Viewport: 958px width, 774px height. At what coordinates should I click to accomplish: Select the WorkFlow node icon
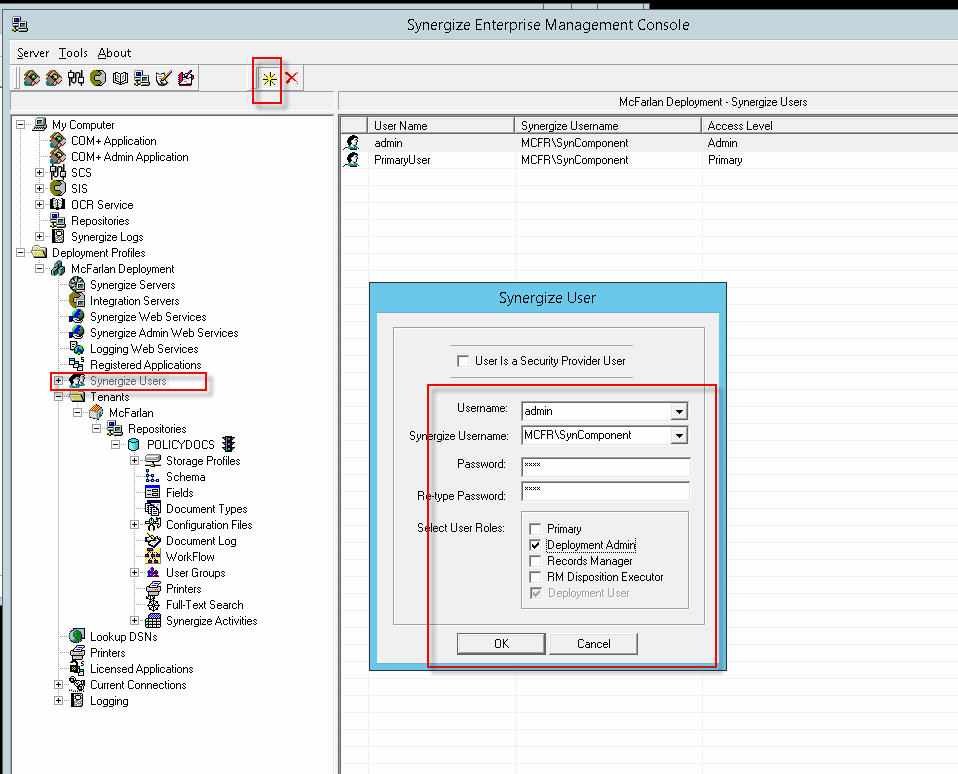[153, 557]
